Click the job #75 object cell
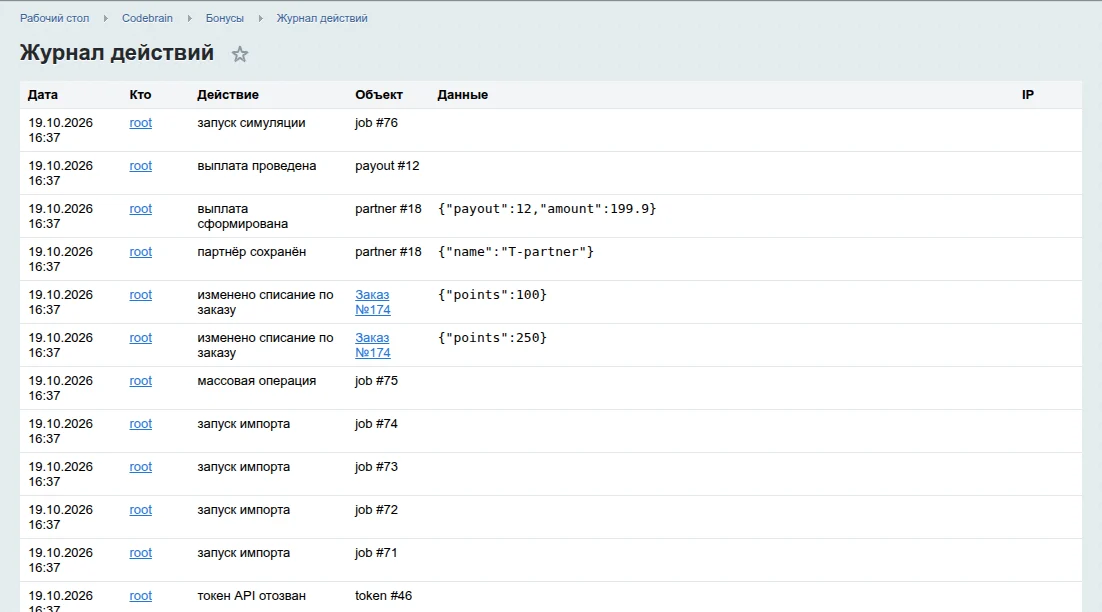1102x612 pixels. pyautogui.click(x=376, y=381)
